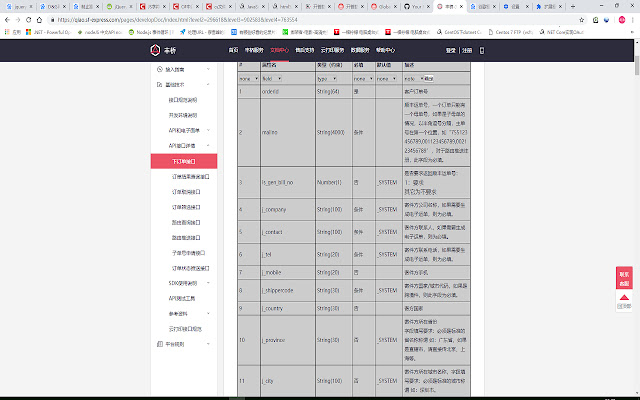Open the Node.js bookmark with green icon

click(151, 32)
